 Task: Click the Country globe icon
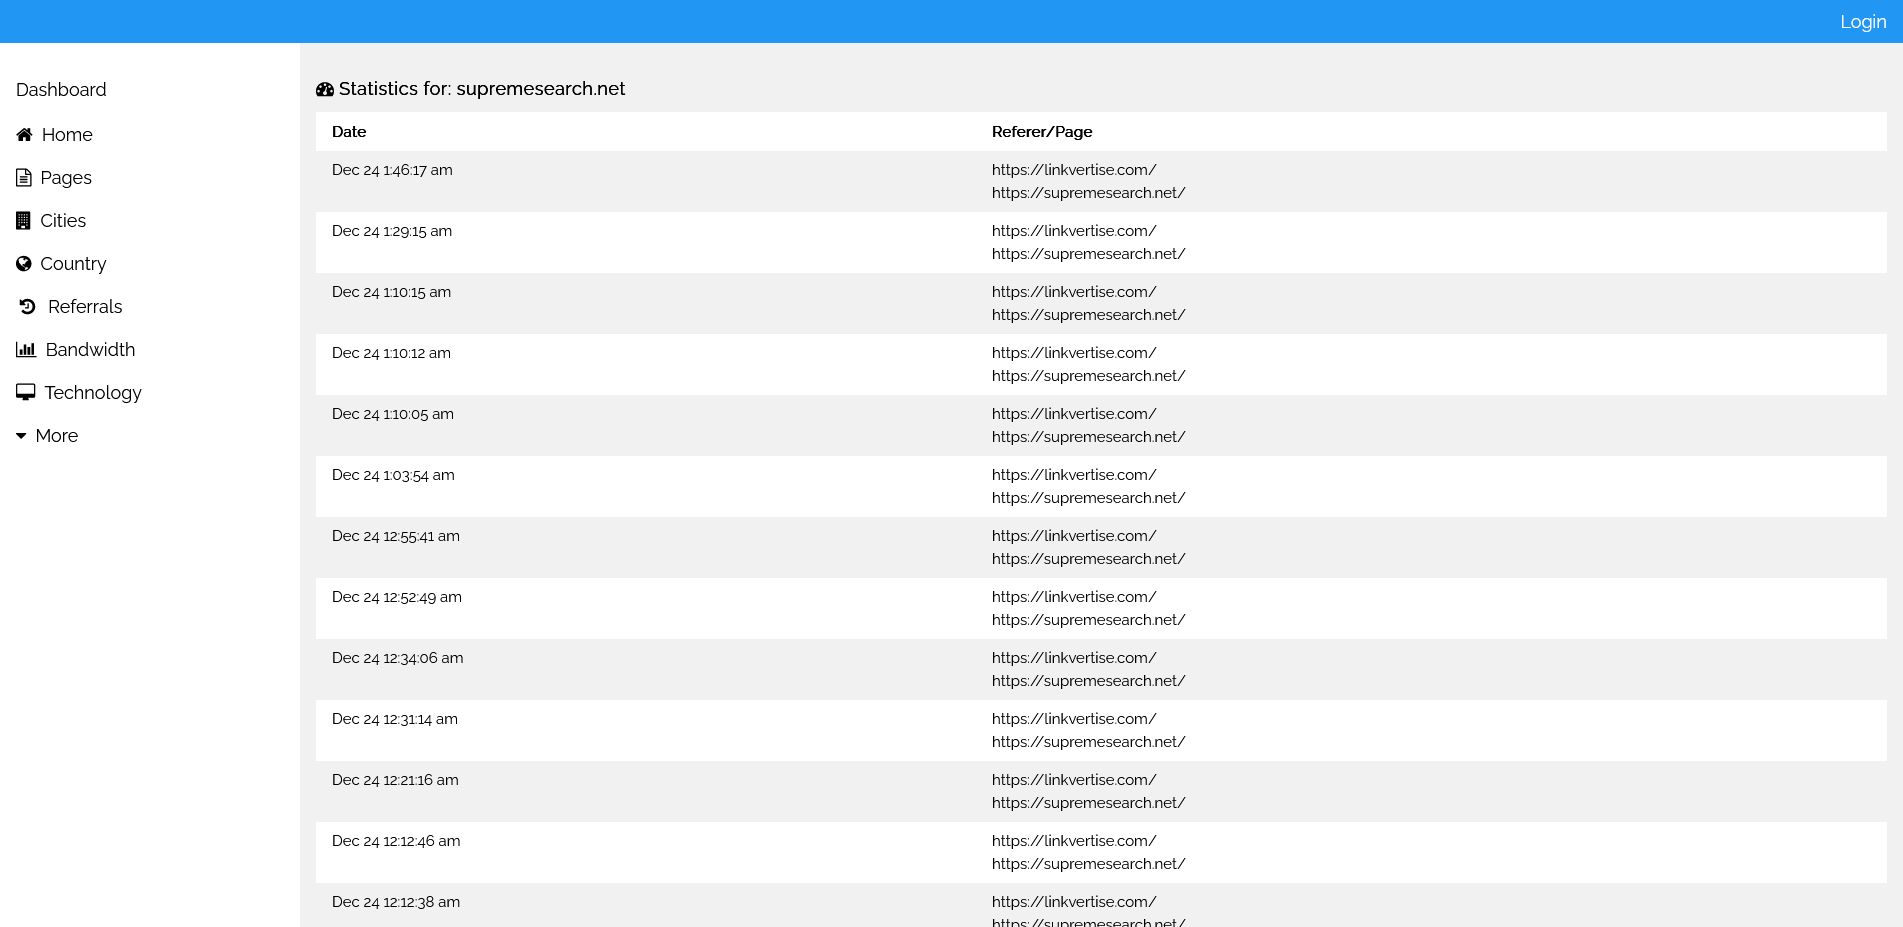(x=24, y=264)
